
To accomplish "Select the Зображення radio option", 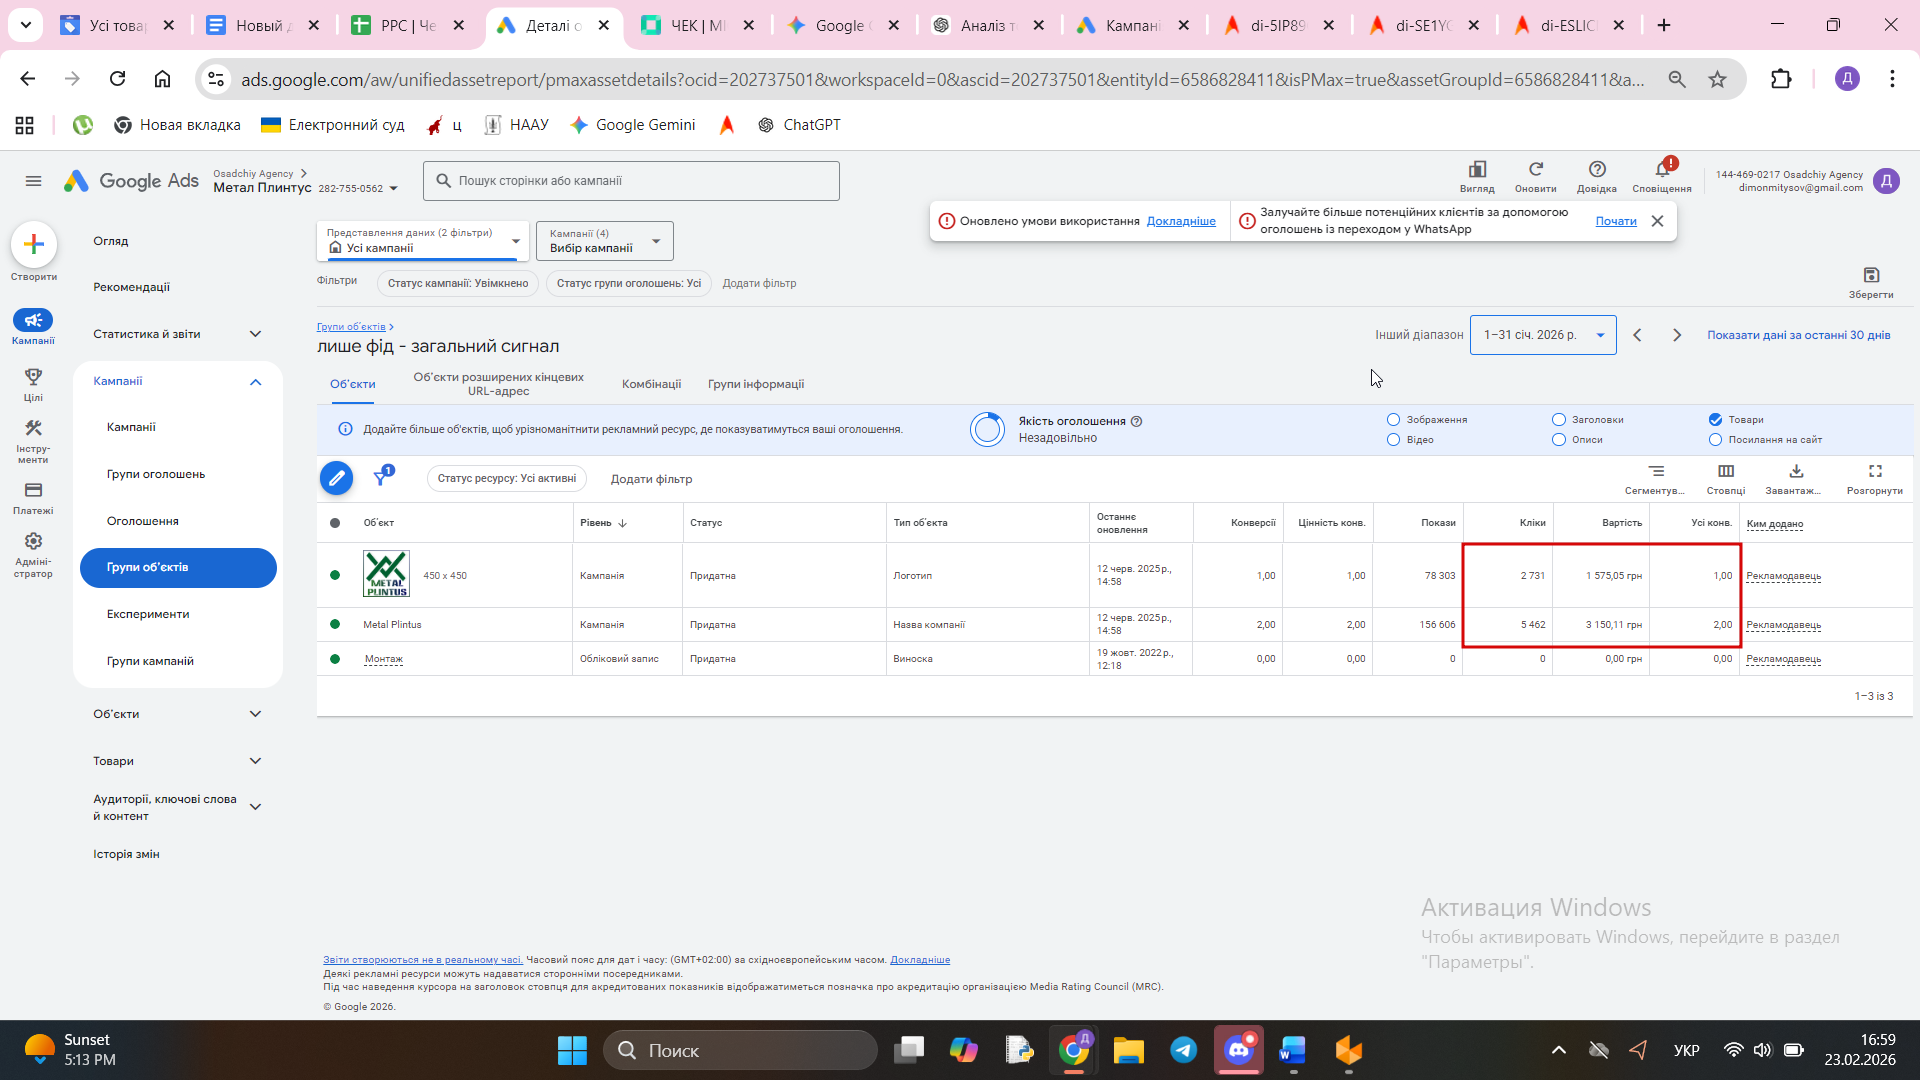I will pyautogui.click(x=1393, y=420).
